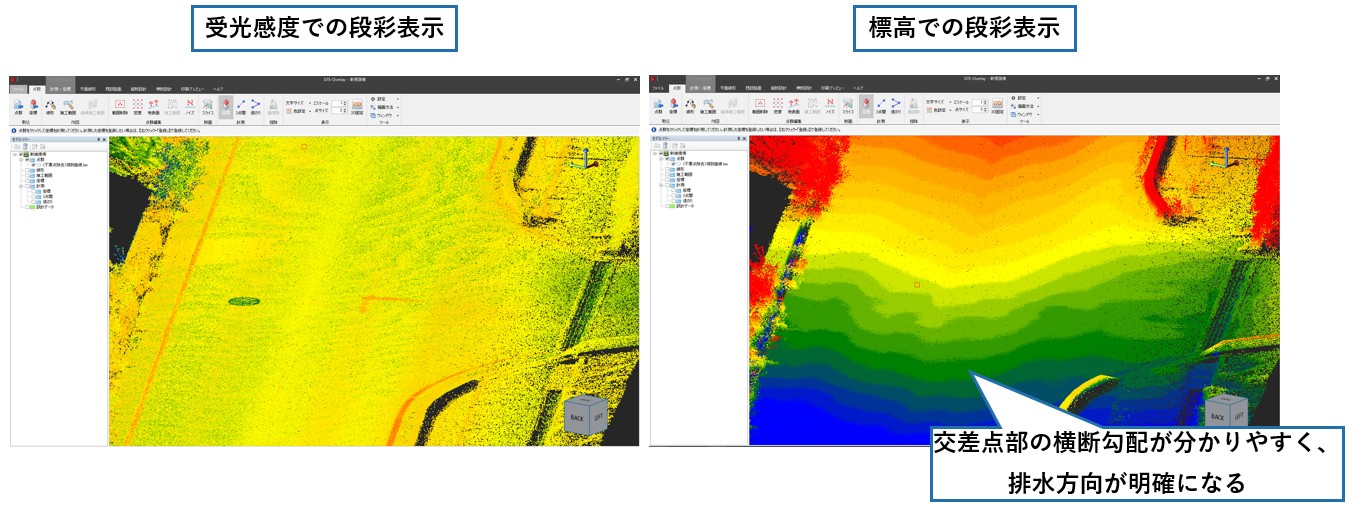Select the 密度 icon in the intensity window ribbon

137,105
